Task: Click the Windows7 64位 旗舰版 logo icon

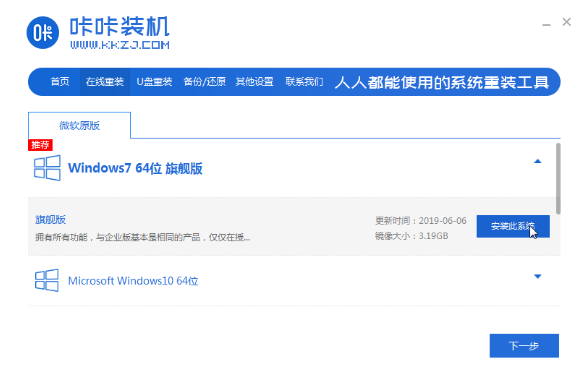Action: coord(47,168)
